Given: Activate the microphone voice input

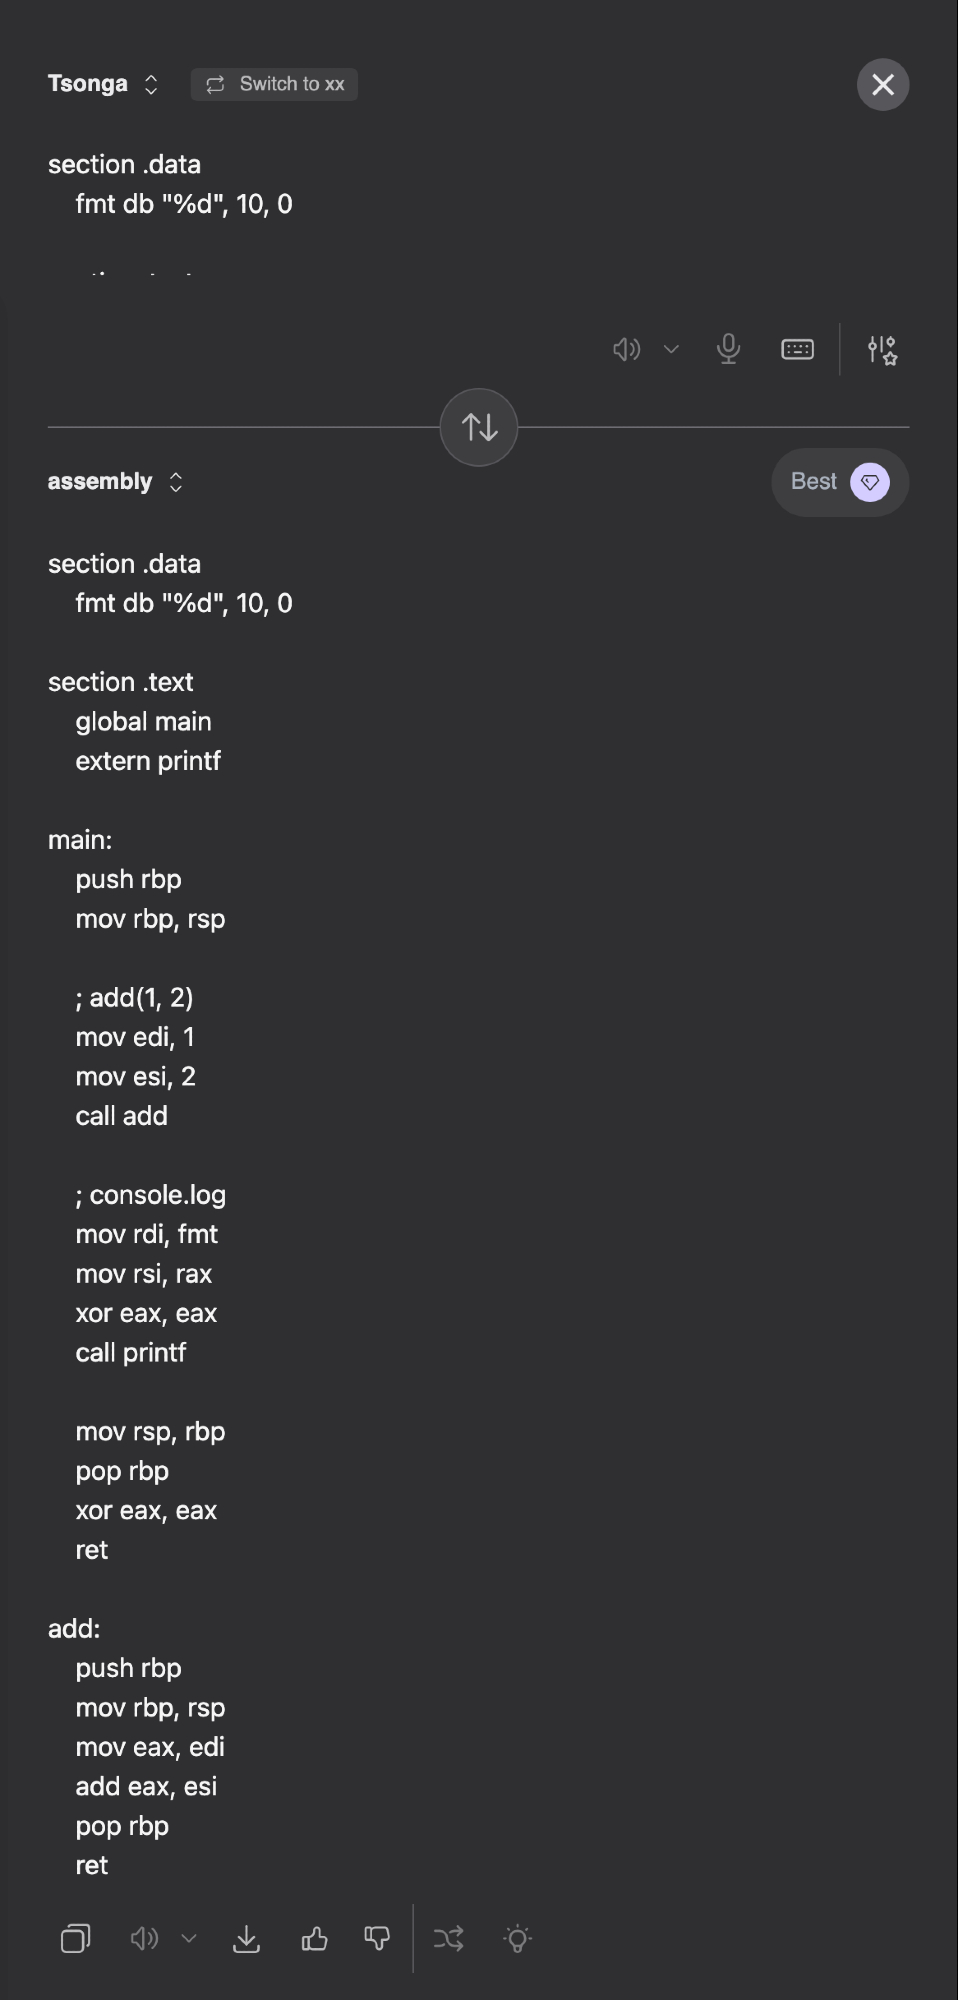Looking at the screenshot, I should coord(728,349).
